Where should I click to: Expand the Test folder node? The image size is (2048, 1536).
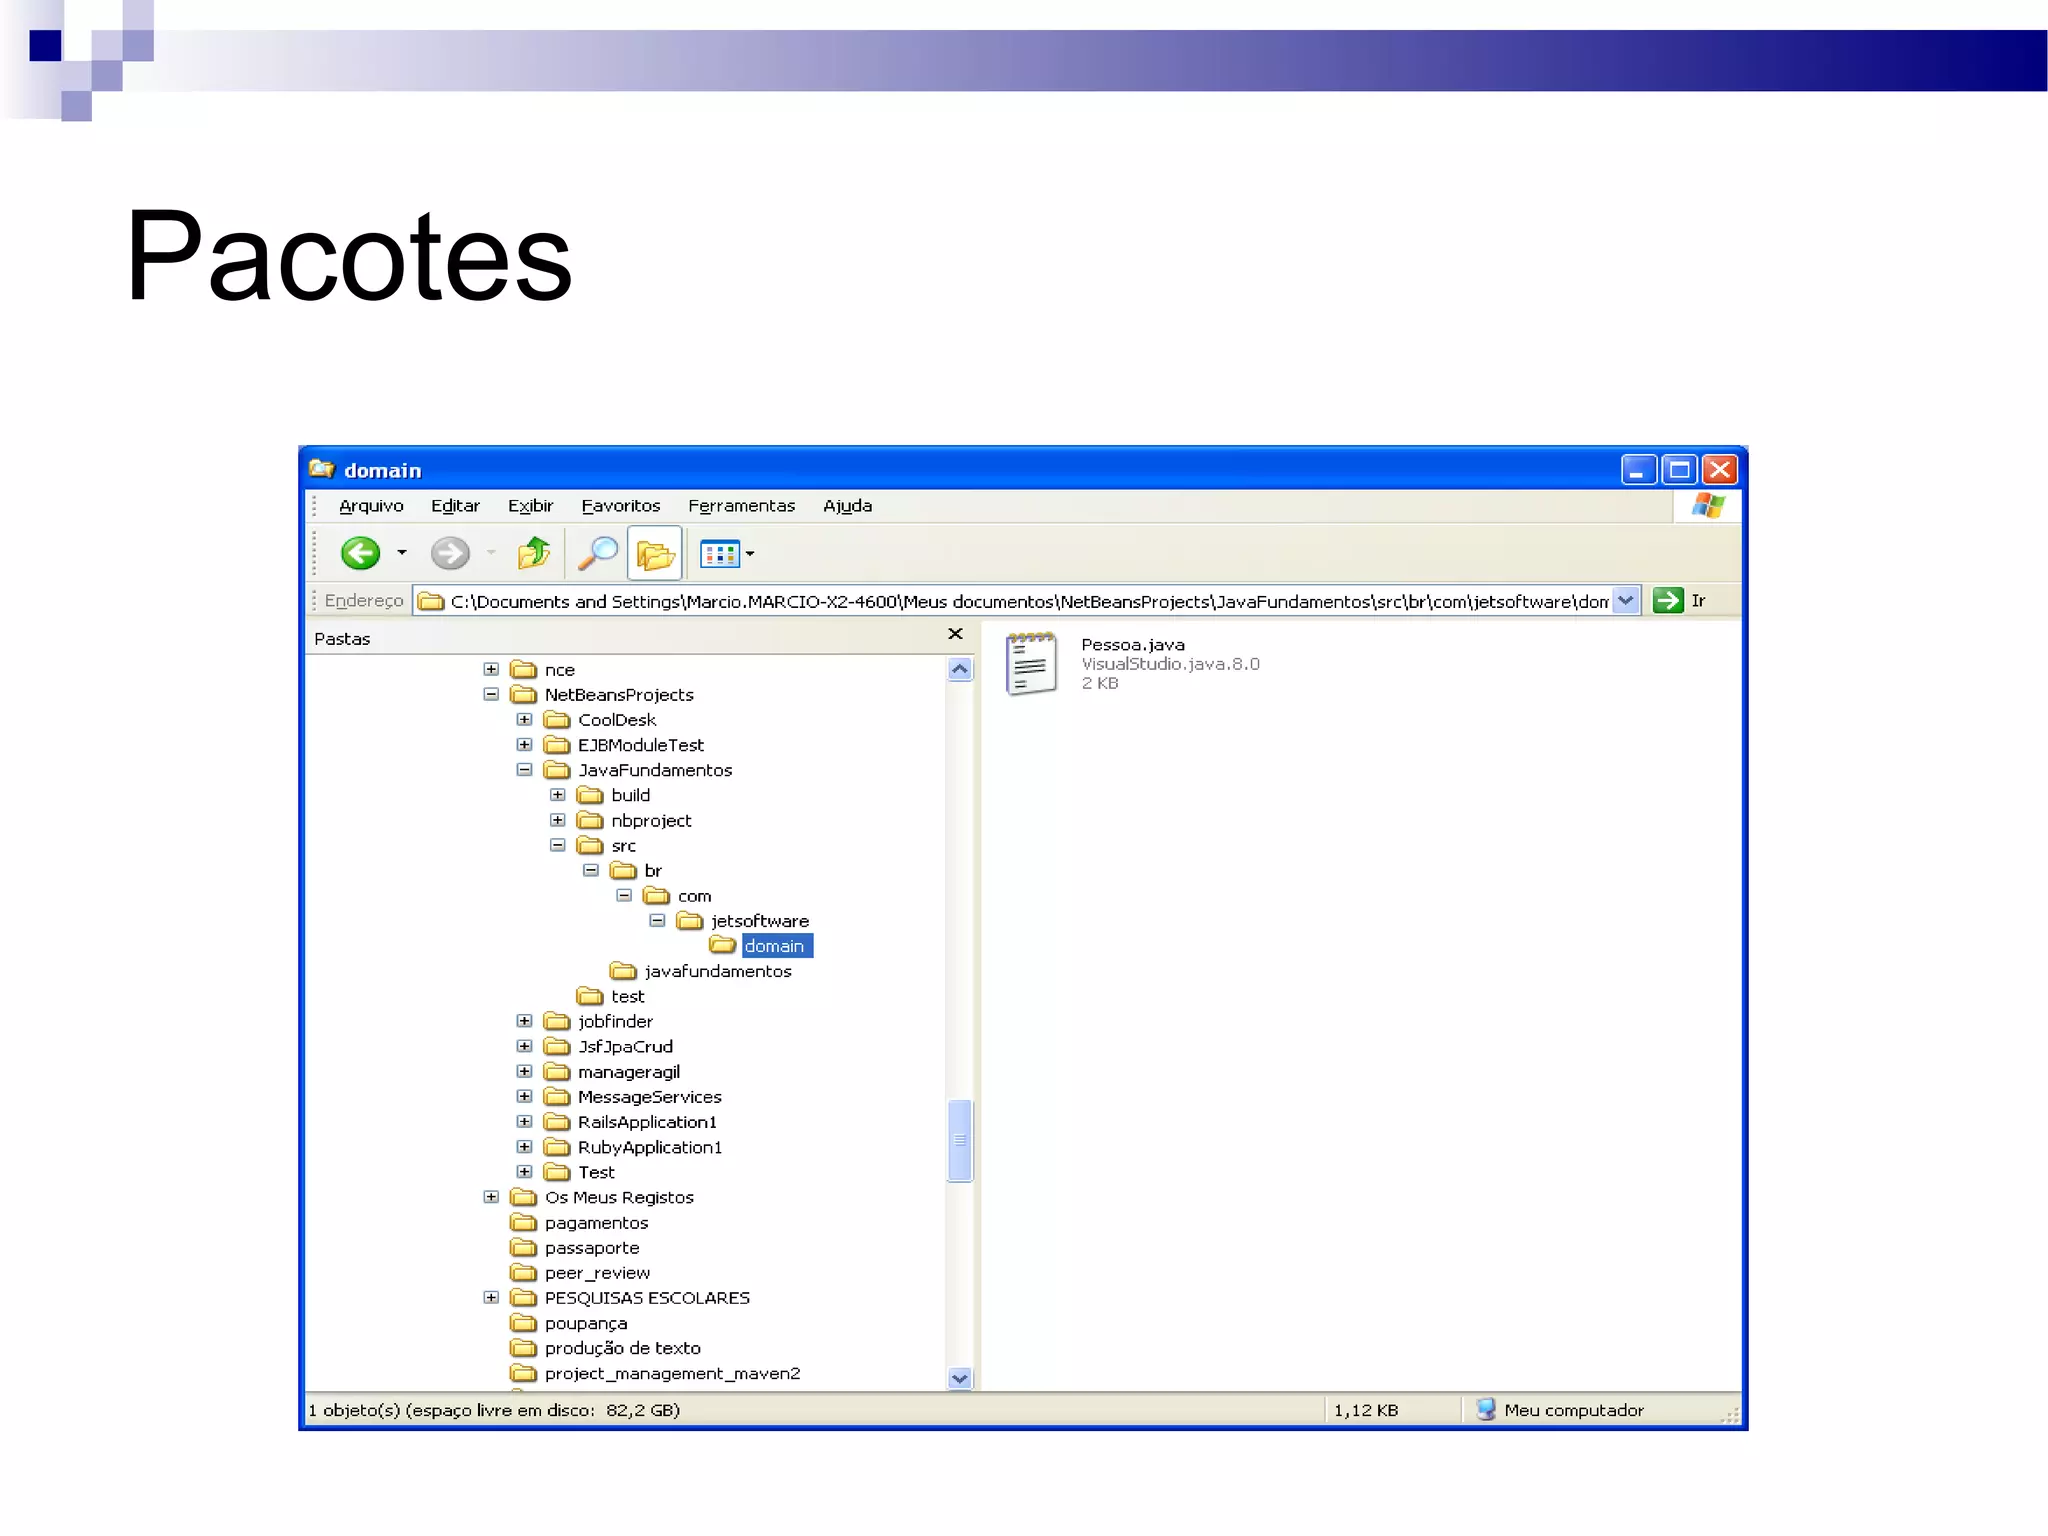pyautogui.click(x=524, y=1171)
